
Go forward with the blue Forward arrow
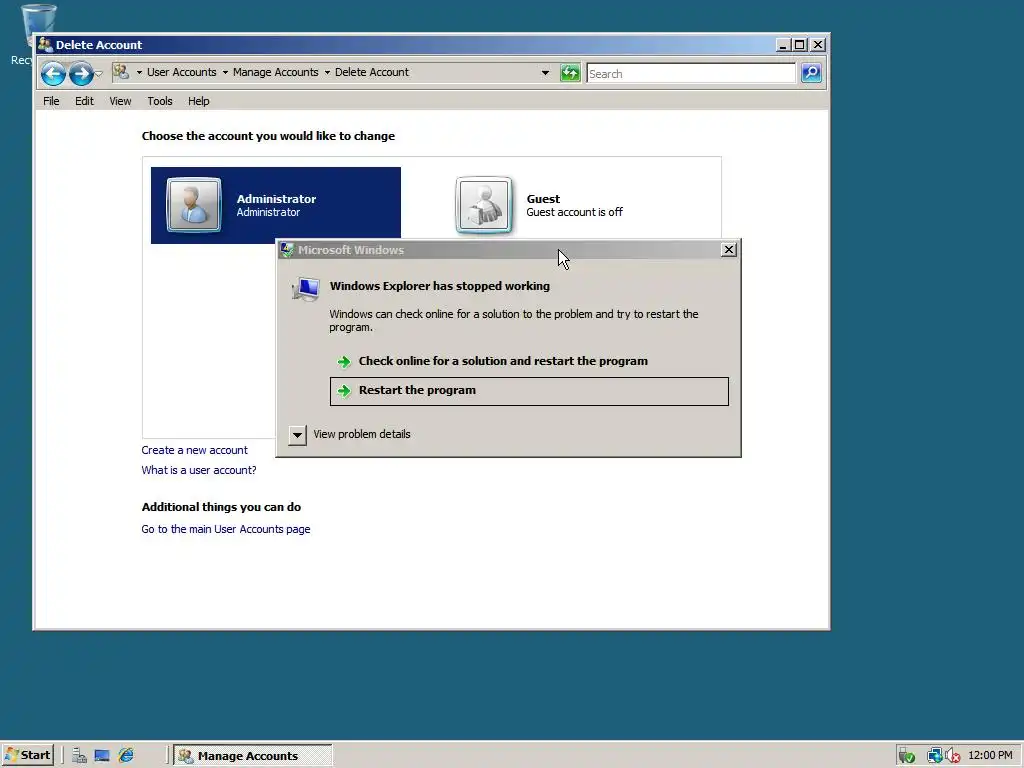pos(81,73)
